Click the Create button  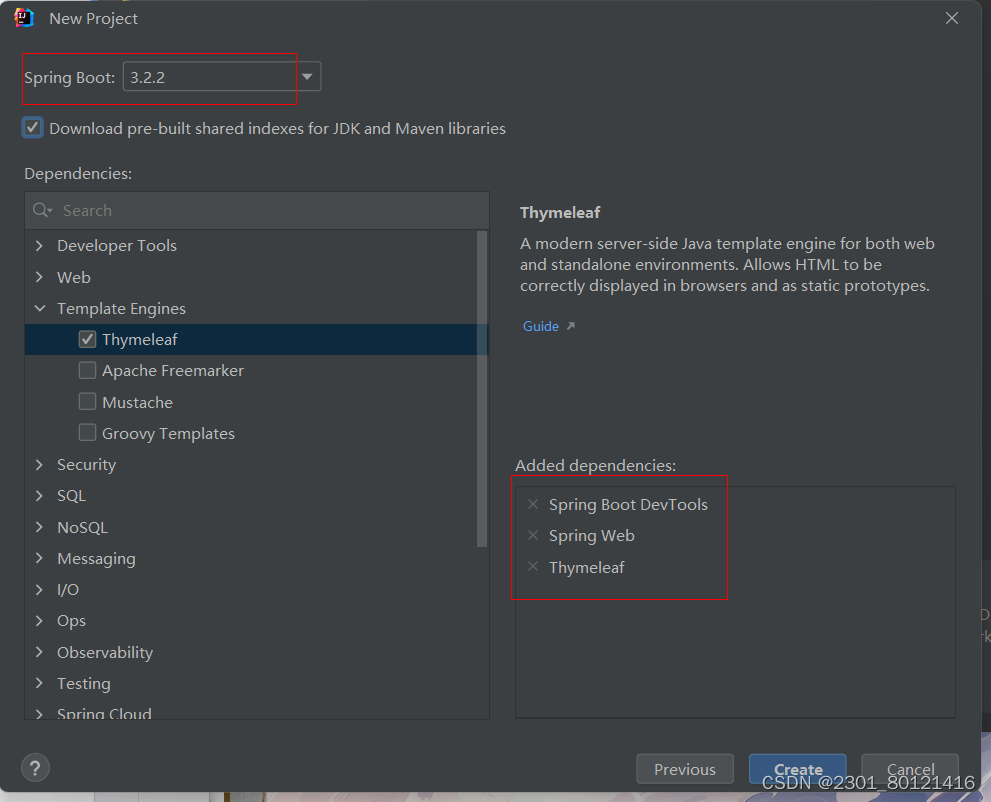pos(798,769)
